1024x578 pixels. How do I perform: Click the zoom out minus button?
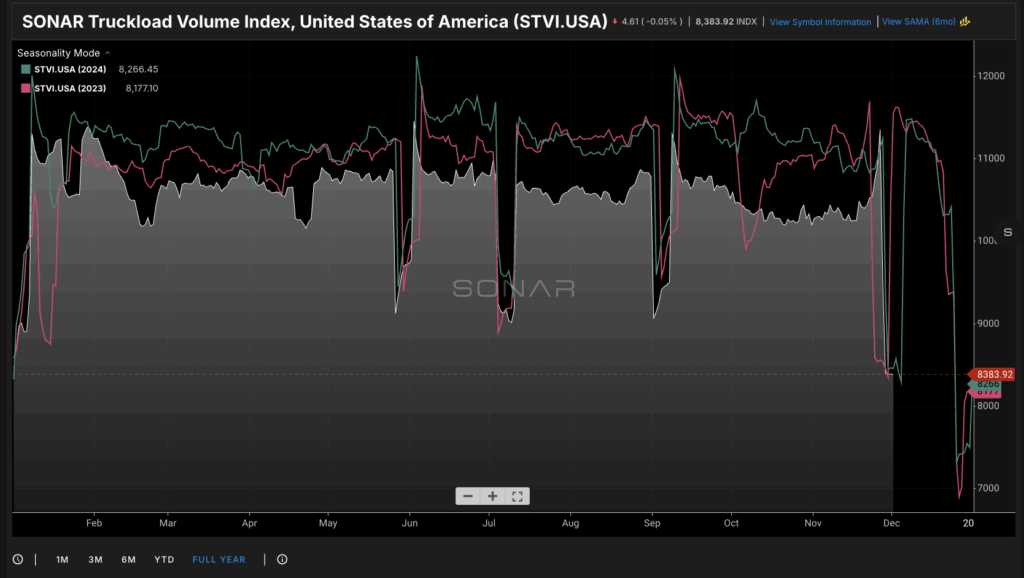[468, 496]
